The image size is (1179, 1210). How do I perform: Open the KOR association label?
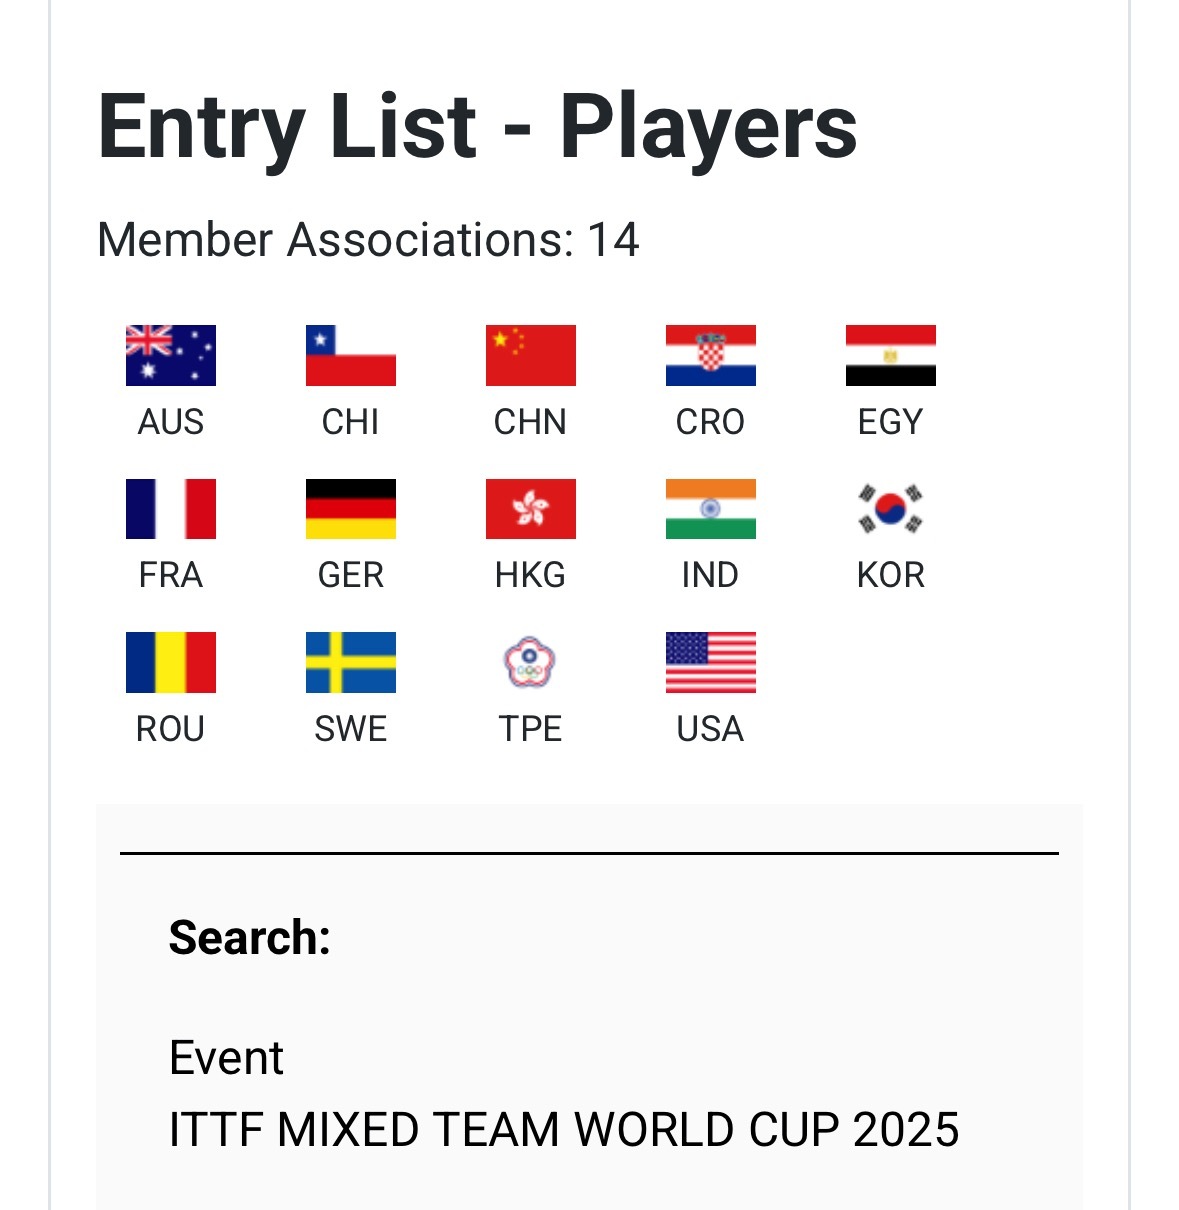[x=891, y=575]
